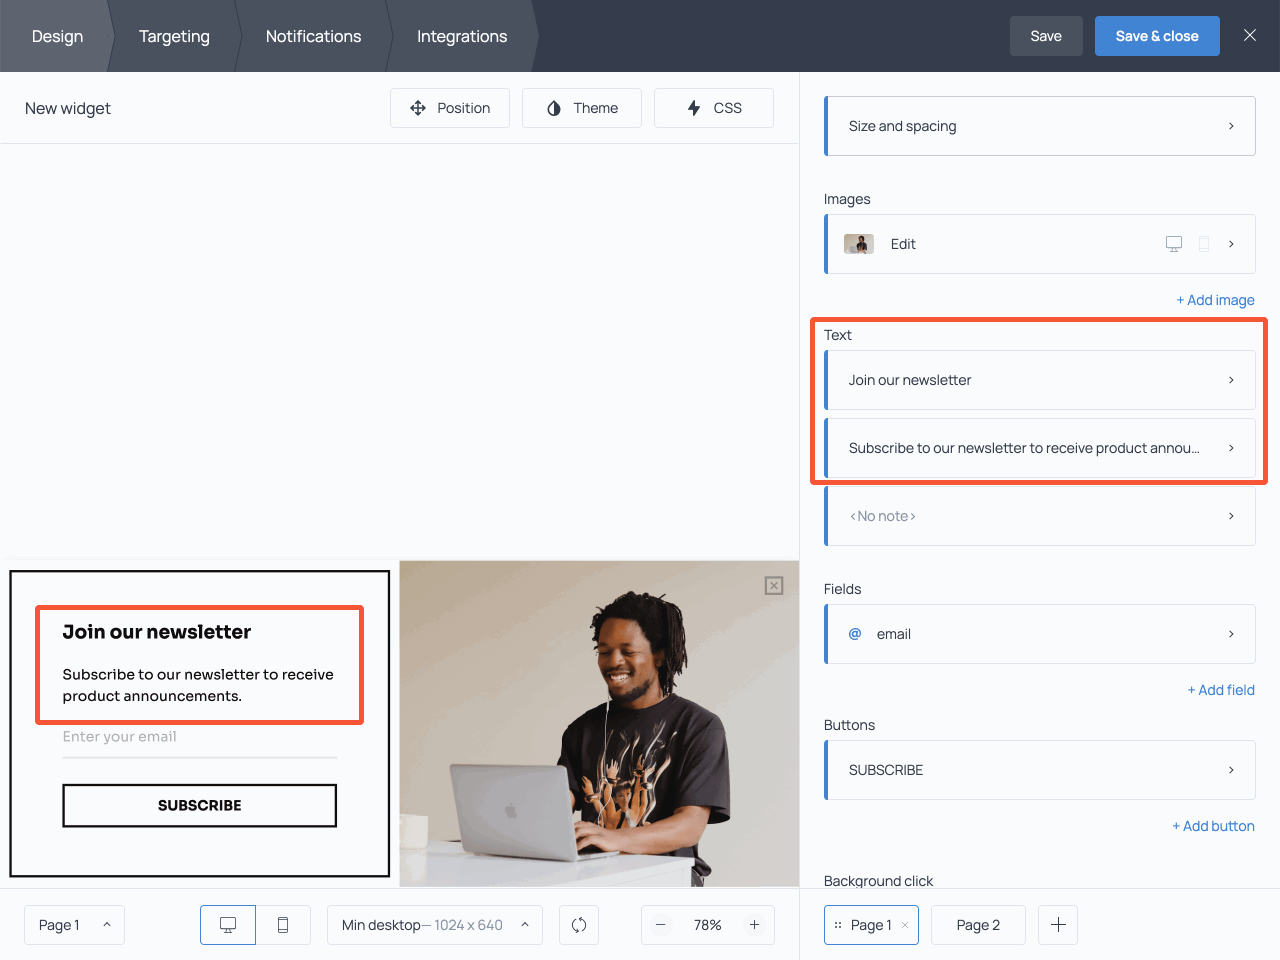Click the Enter your email field

coord(199,738)
